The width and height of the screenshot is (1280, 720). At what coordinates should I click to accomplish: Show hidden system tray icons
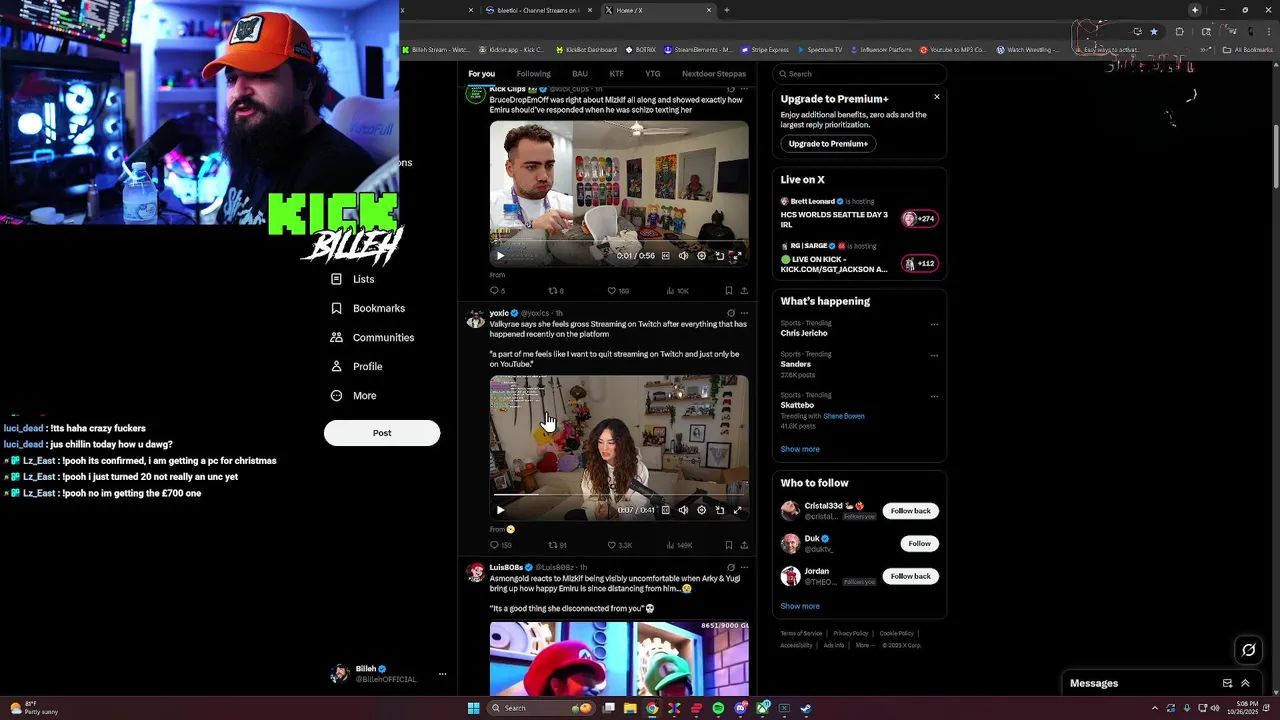coord(1154,708)
